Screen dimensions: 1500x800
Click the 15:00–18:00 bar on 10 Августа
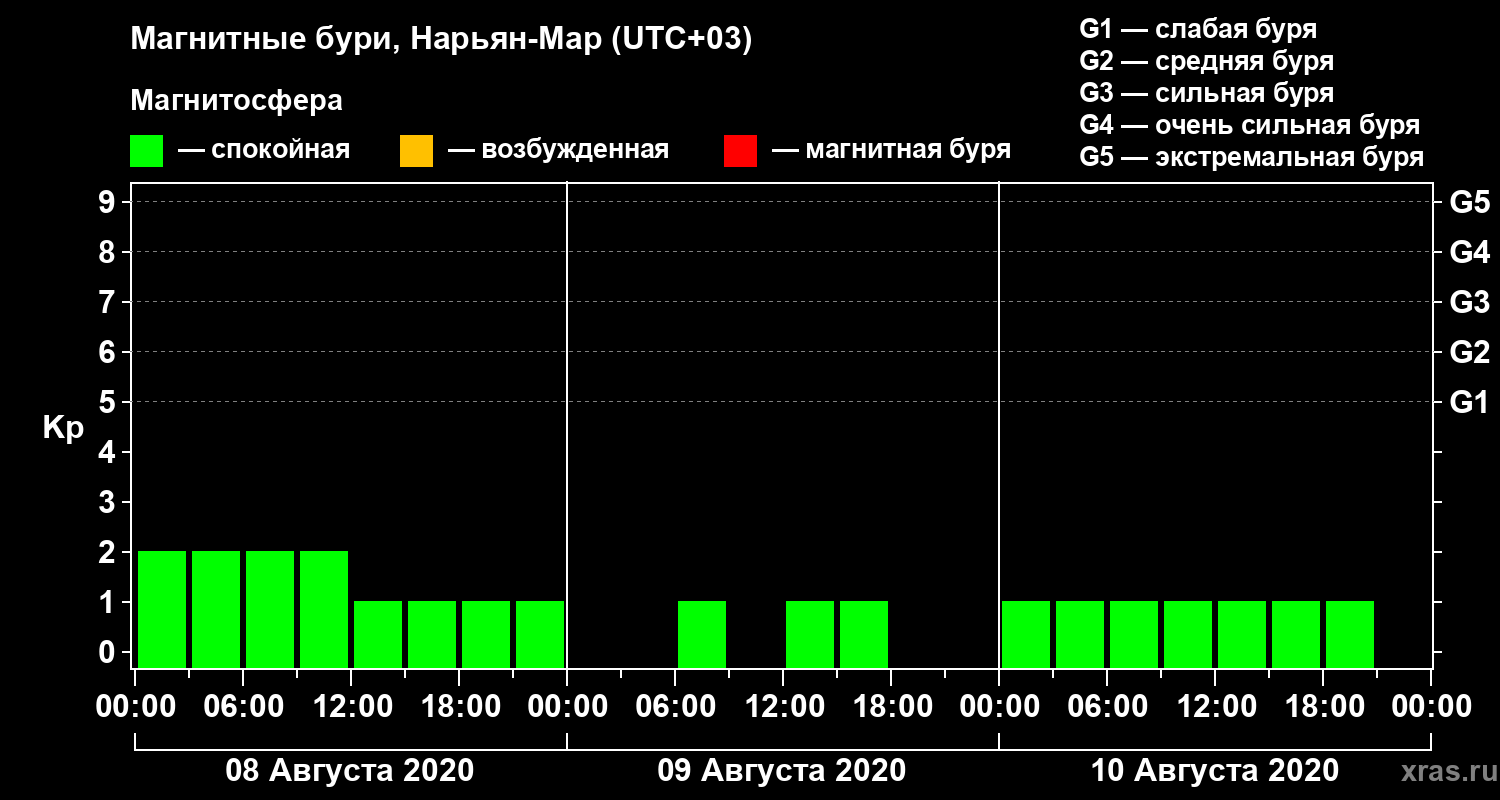pos(1296,634)
